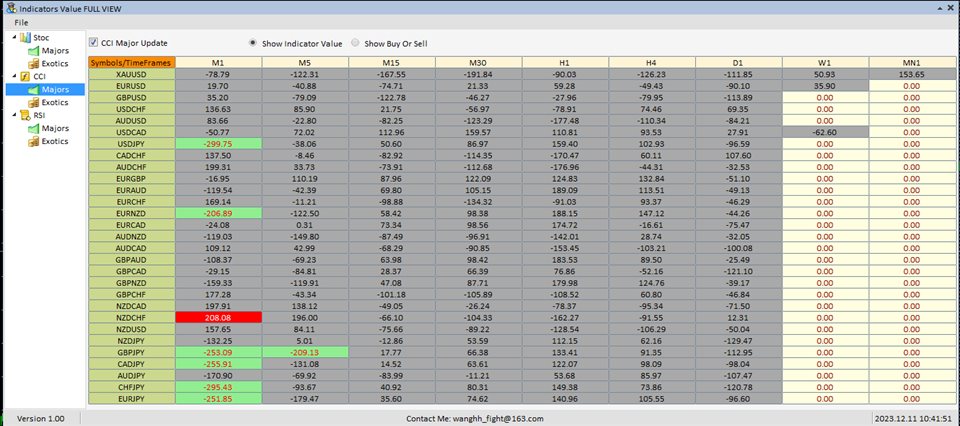This screenshot has width=960, height=426.
Task: Click the CCI indicator icon in the tree
Action: (x=25, y=77)
